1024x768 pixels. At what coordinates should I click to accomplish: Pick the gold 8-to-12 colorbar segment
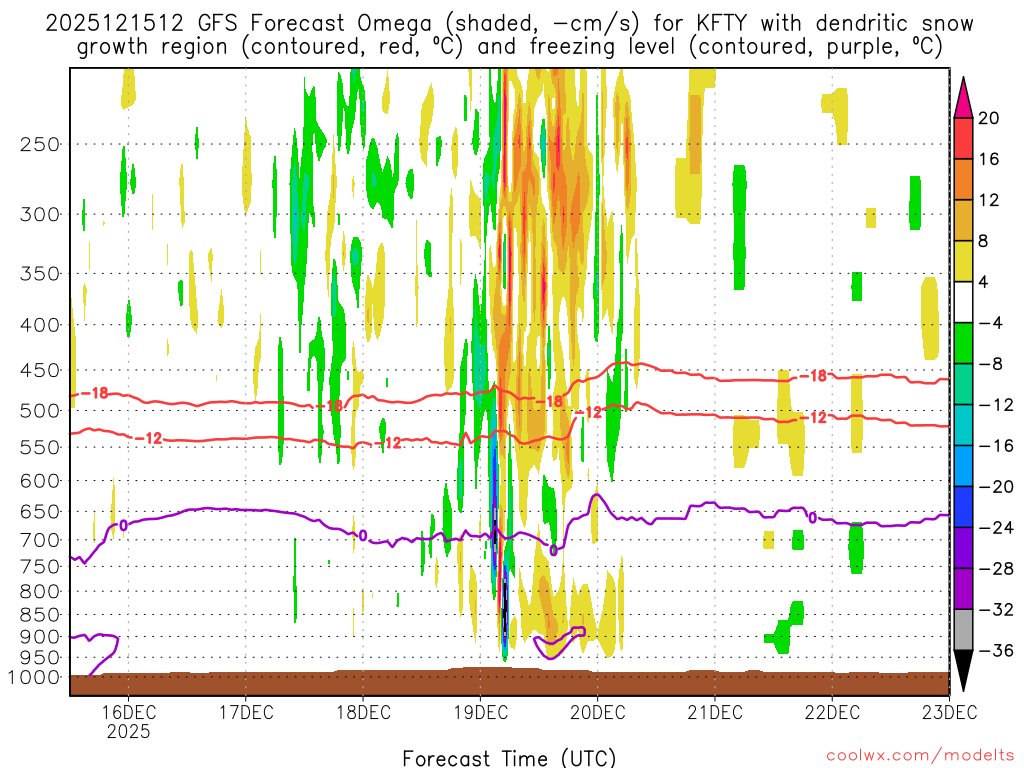963,221
